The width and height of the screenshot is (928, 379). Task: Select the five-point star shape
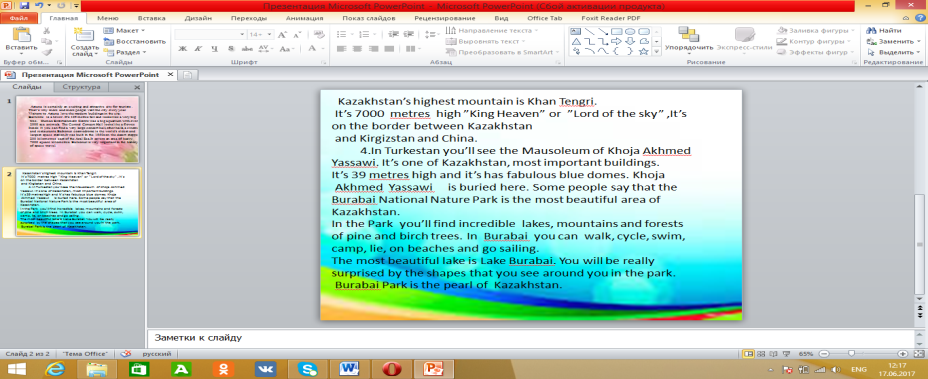[643, 52]
